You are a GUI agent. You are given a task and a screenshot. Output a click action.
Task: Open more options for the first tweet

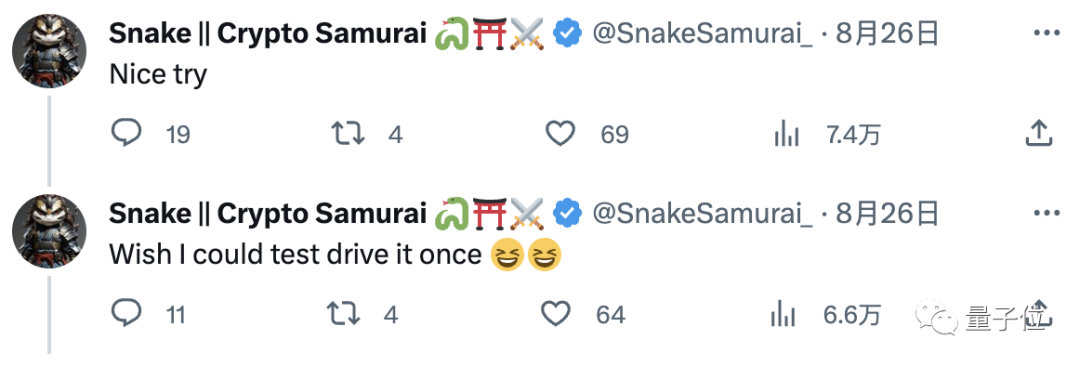click(x=1047, y=32)
